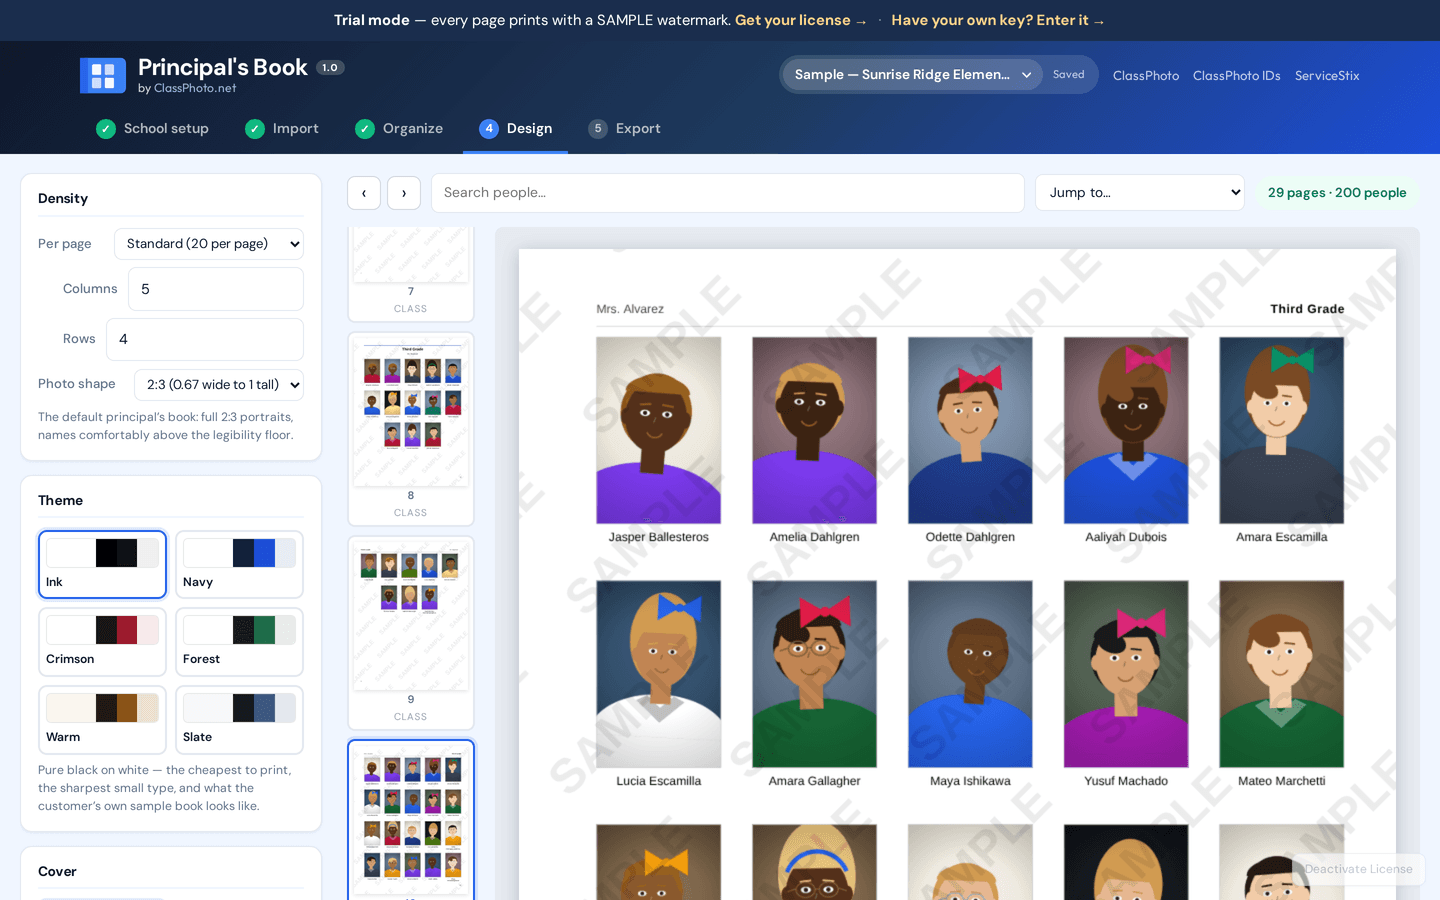Click the Mrs. Alvarez teacher name
Screen dimensions: 1440x900
point(630,309)
